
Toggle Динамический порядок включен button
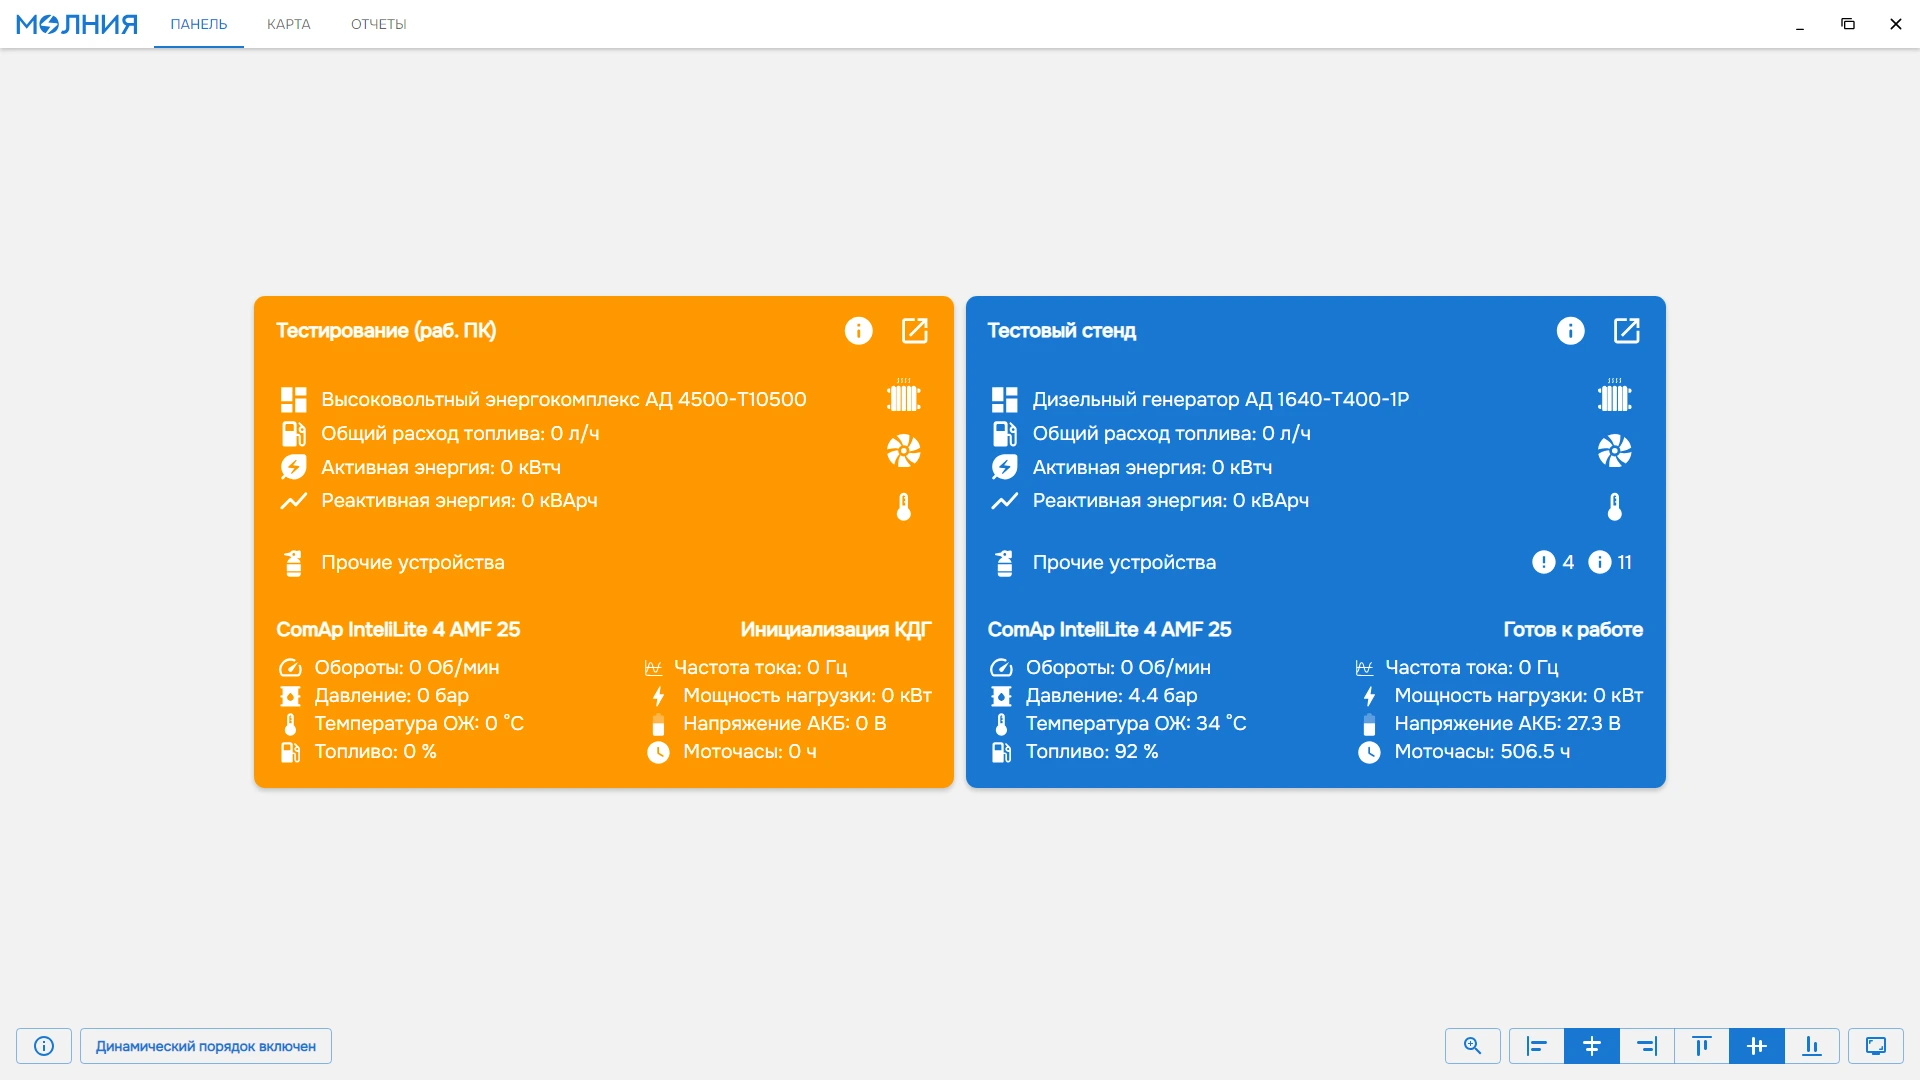point(206,1046)
